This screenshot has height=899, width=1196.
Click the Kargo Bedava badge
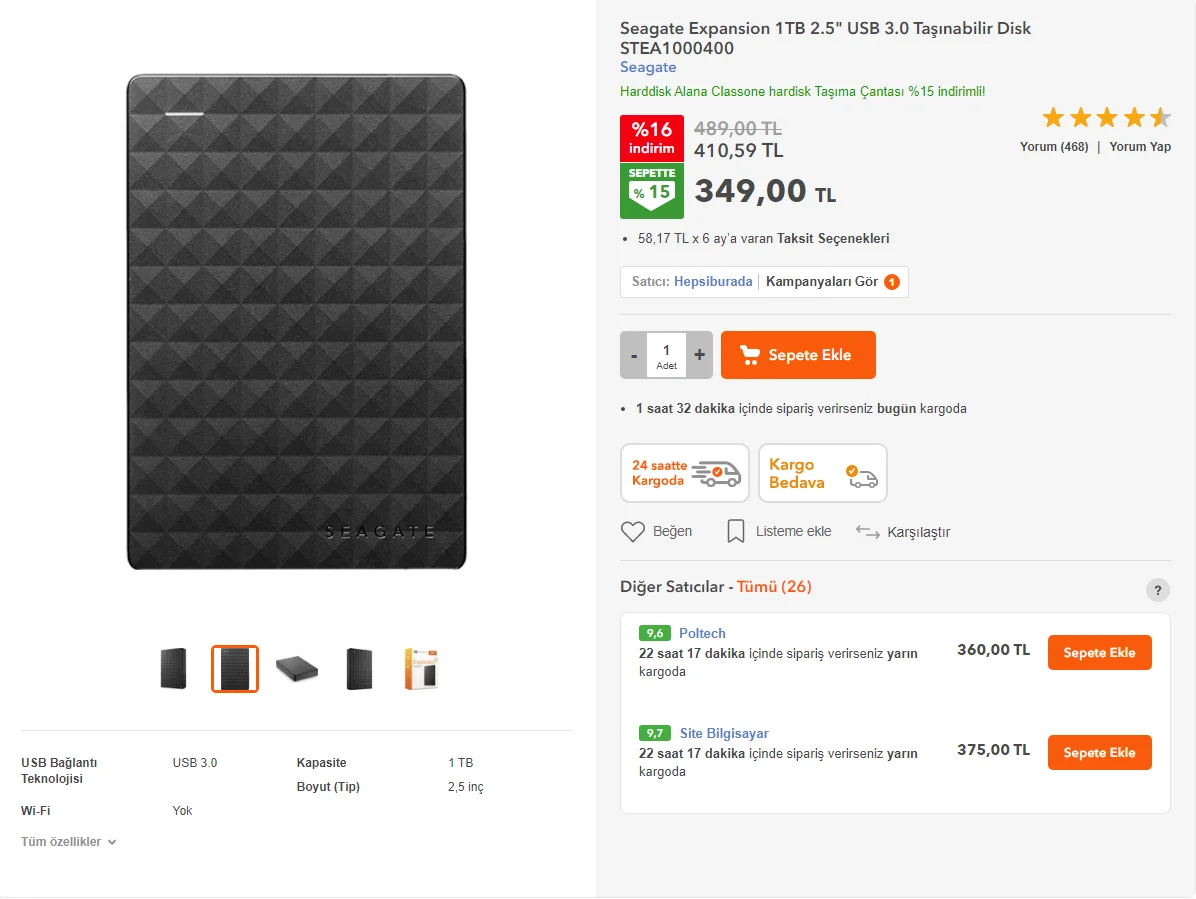pyautogui.click(x=823, y=473)
